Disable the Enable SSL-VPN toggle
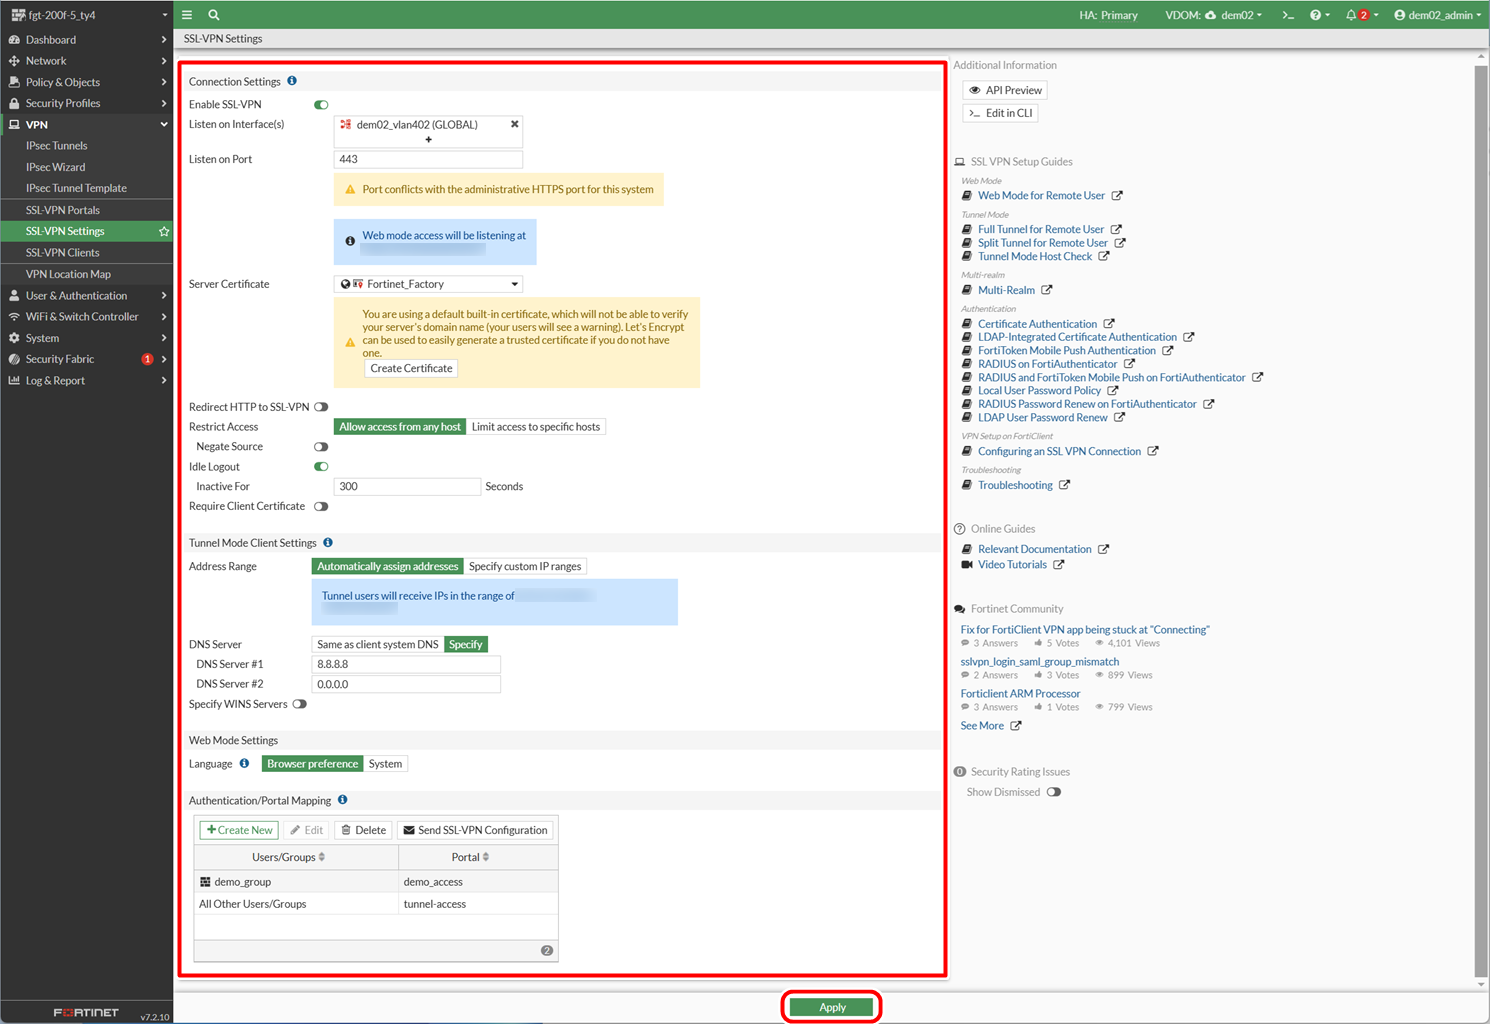Image resolution: width=1490 pixels, height=1026 pixels. tap(321, 105)
